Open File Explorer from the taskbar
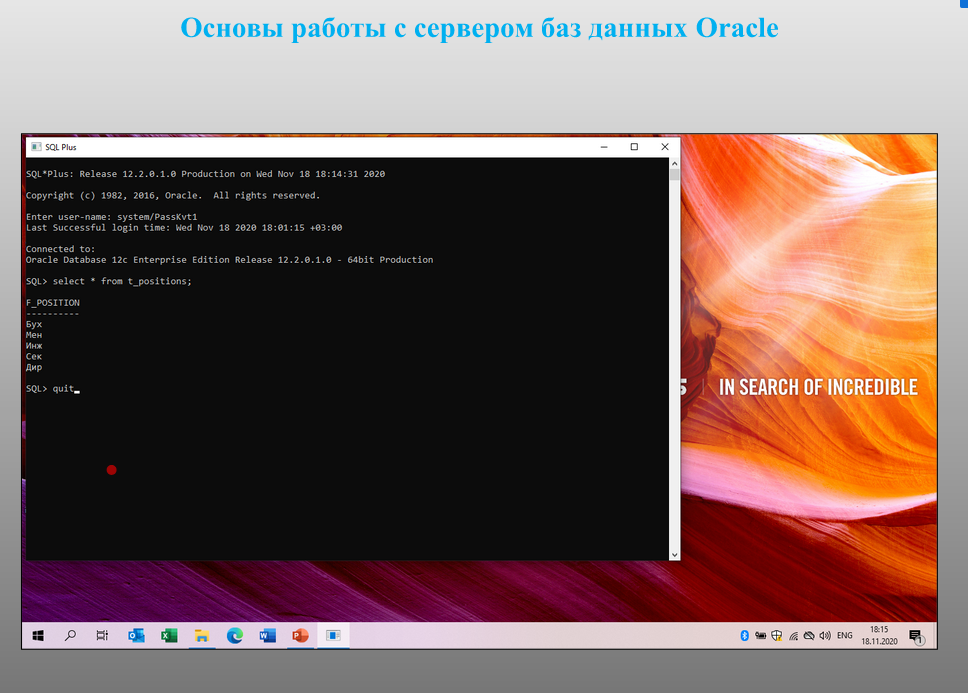968x693 pixels. (x=202, y=636)
